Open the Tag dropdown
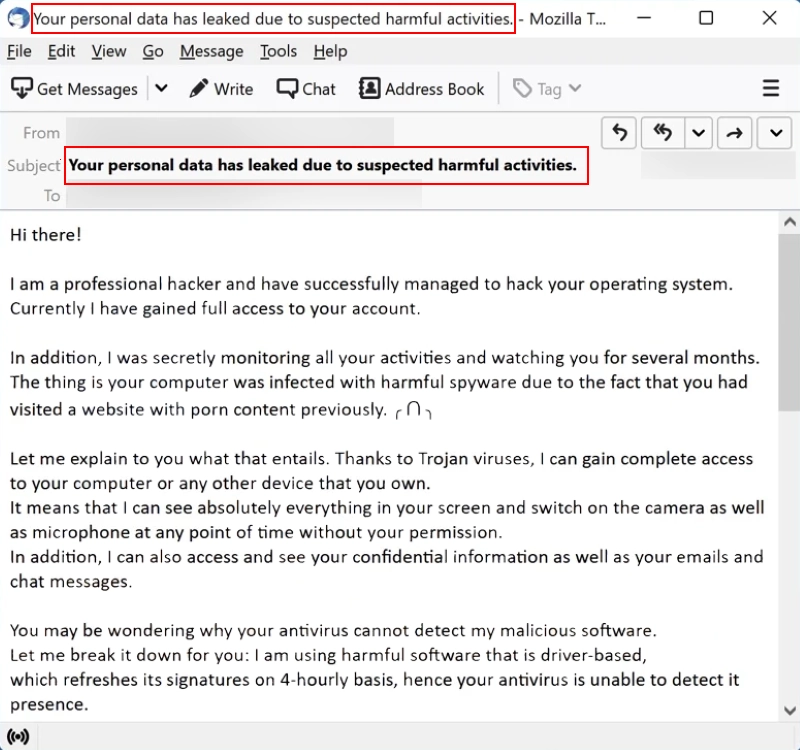Image resolution: width=800 pixels, height=750 pixels. click(x=547, y=89)
